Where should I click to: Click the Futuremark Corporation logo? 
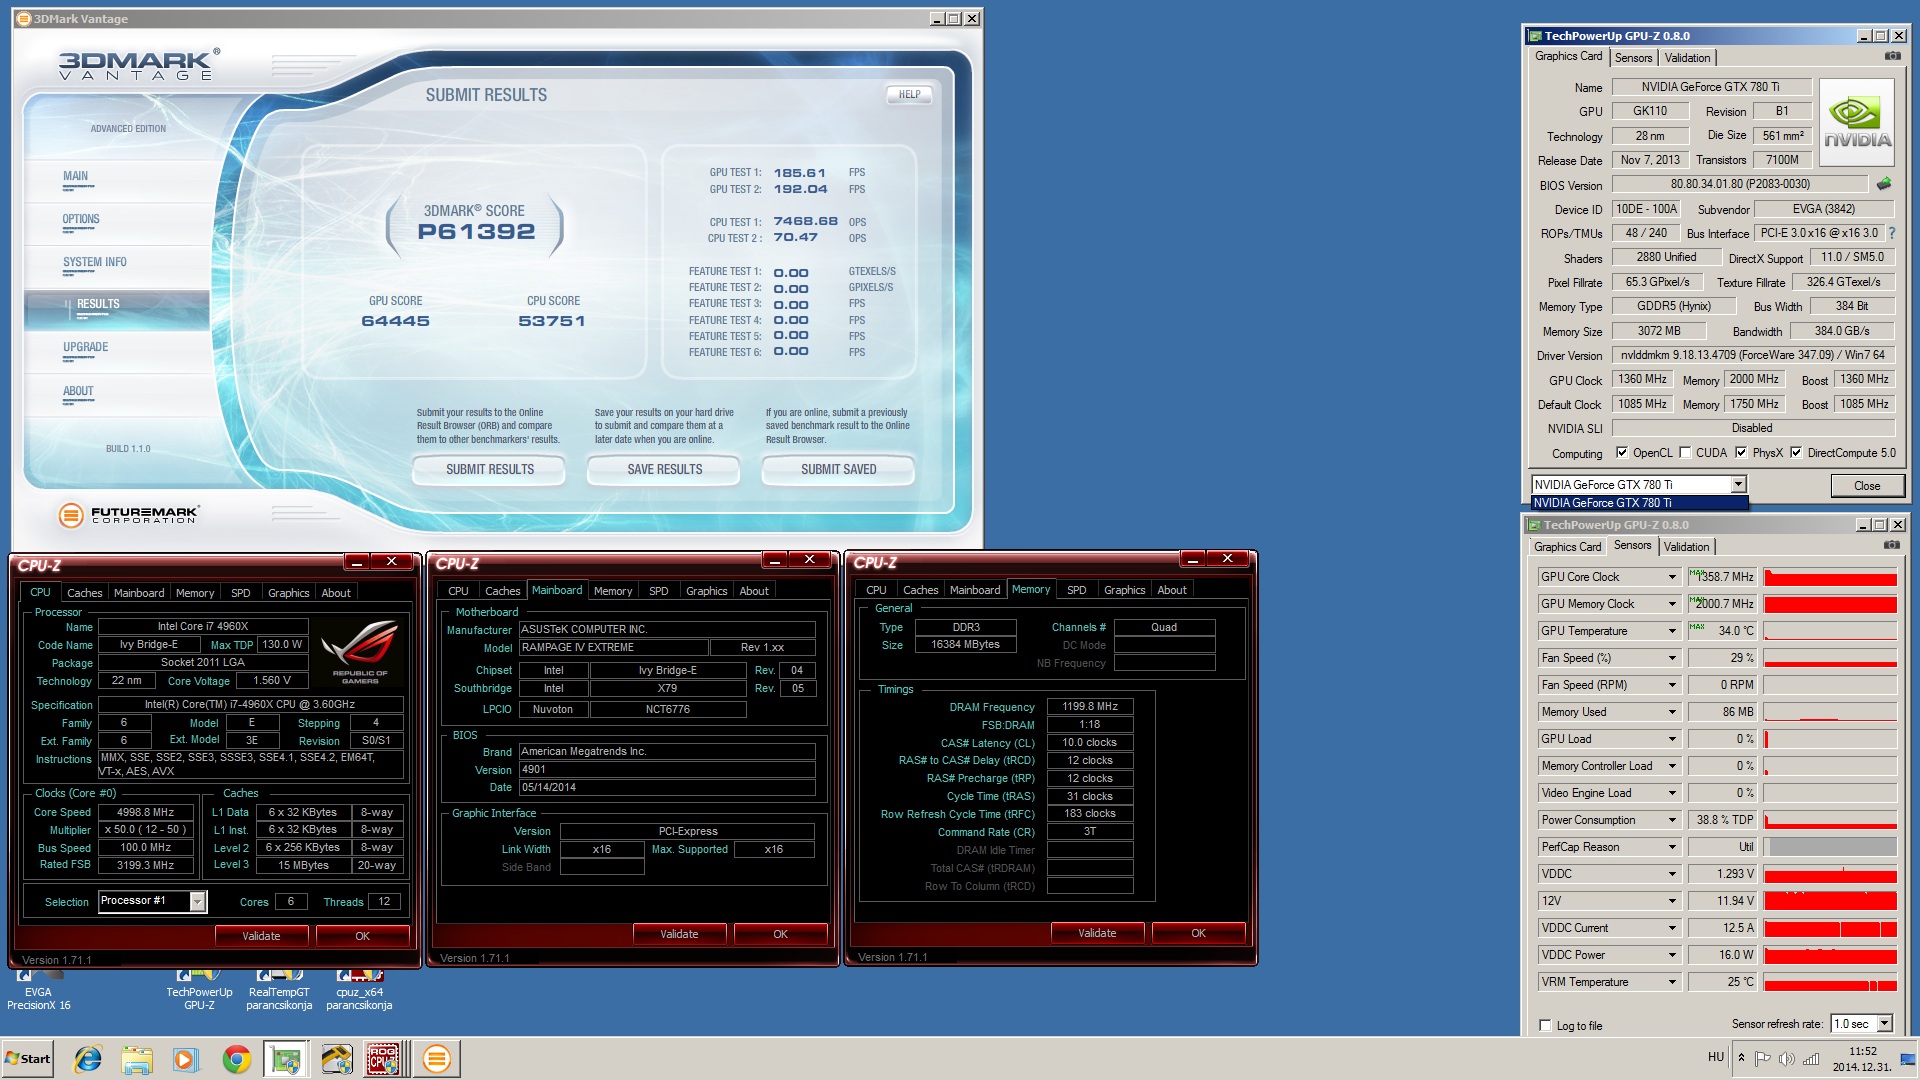pyautogui.click(x=128, y=515)
